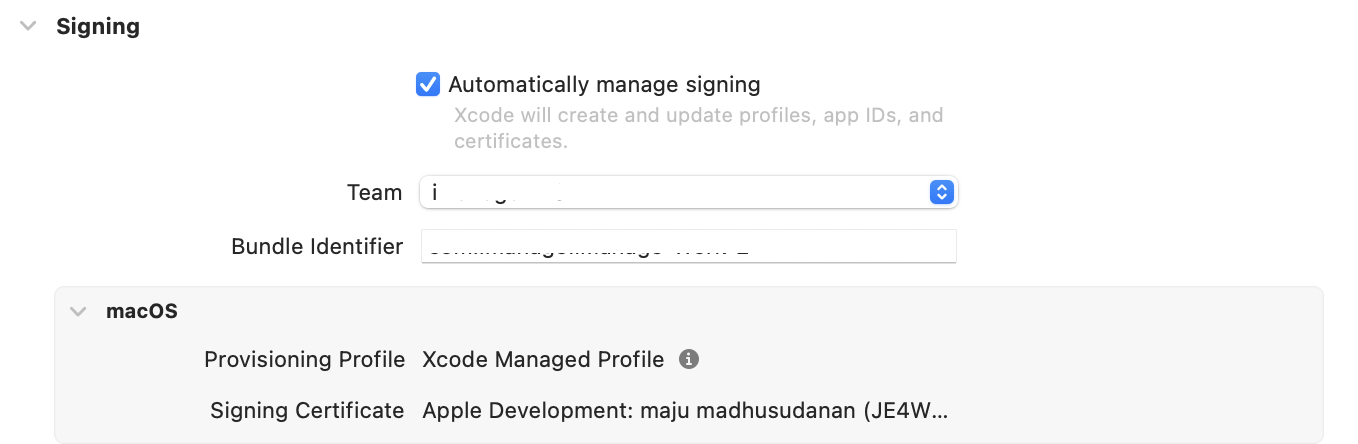Screen dimensions: 1358x444
Task: Click the 'Automatically manage signing' label text
Action: tap(604, 84)
